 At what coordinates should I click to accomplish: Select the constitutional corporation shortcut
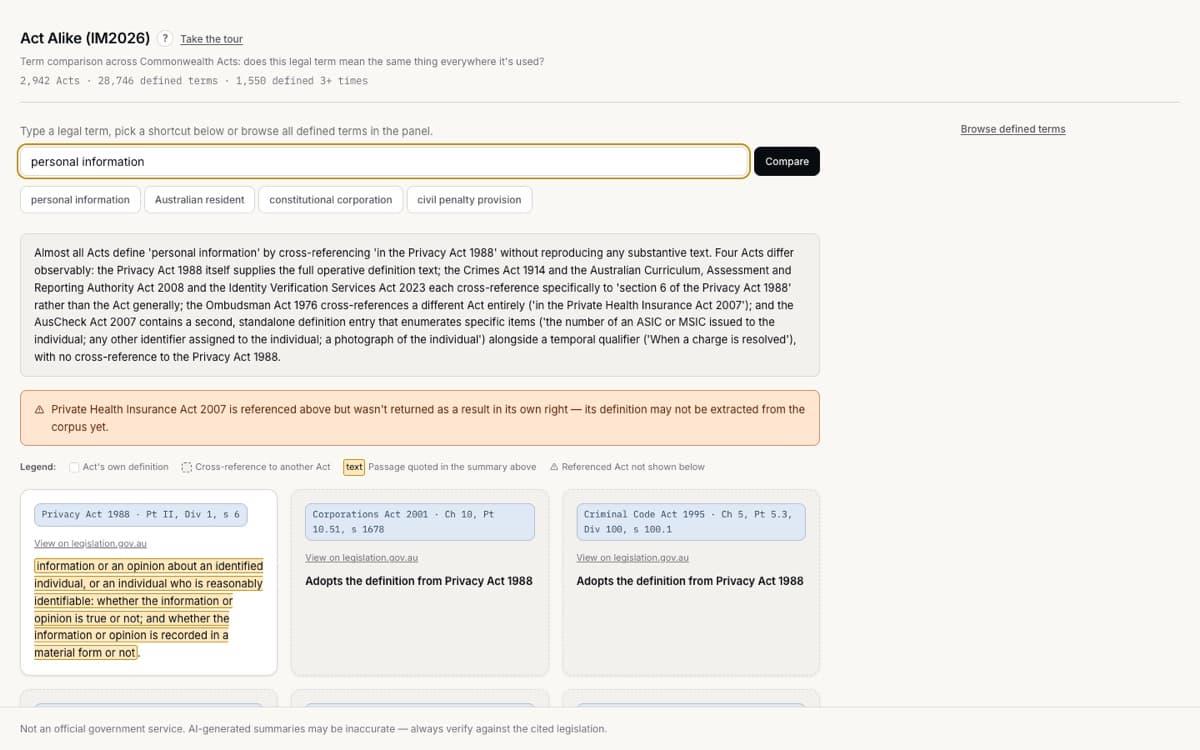331,200
